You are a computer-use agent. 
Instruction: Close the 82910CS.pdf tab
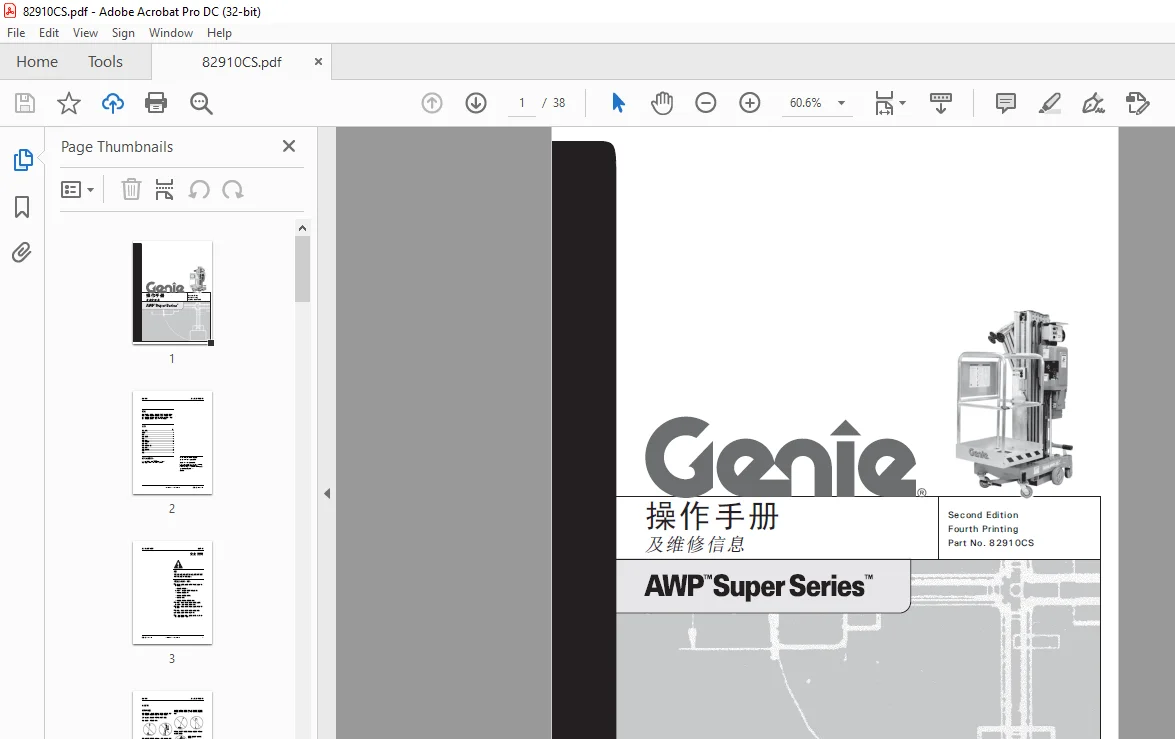click(x=318, y=61)
